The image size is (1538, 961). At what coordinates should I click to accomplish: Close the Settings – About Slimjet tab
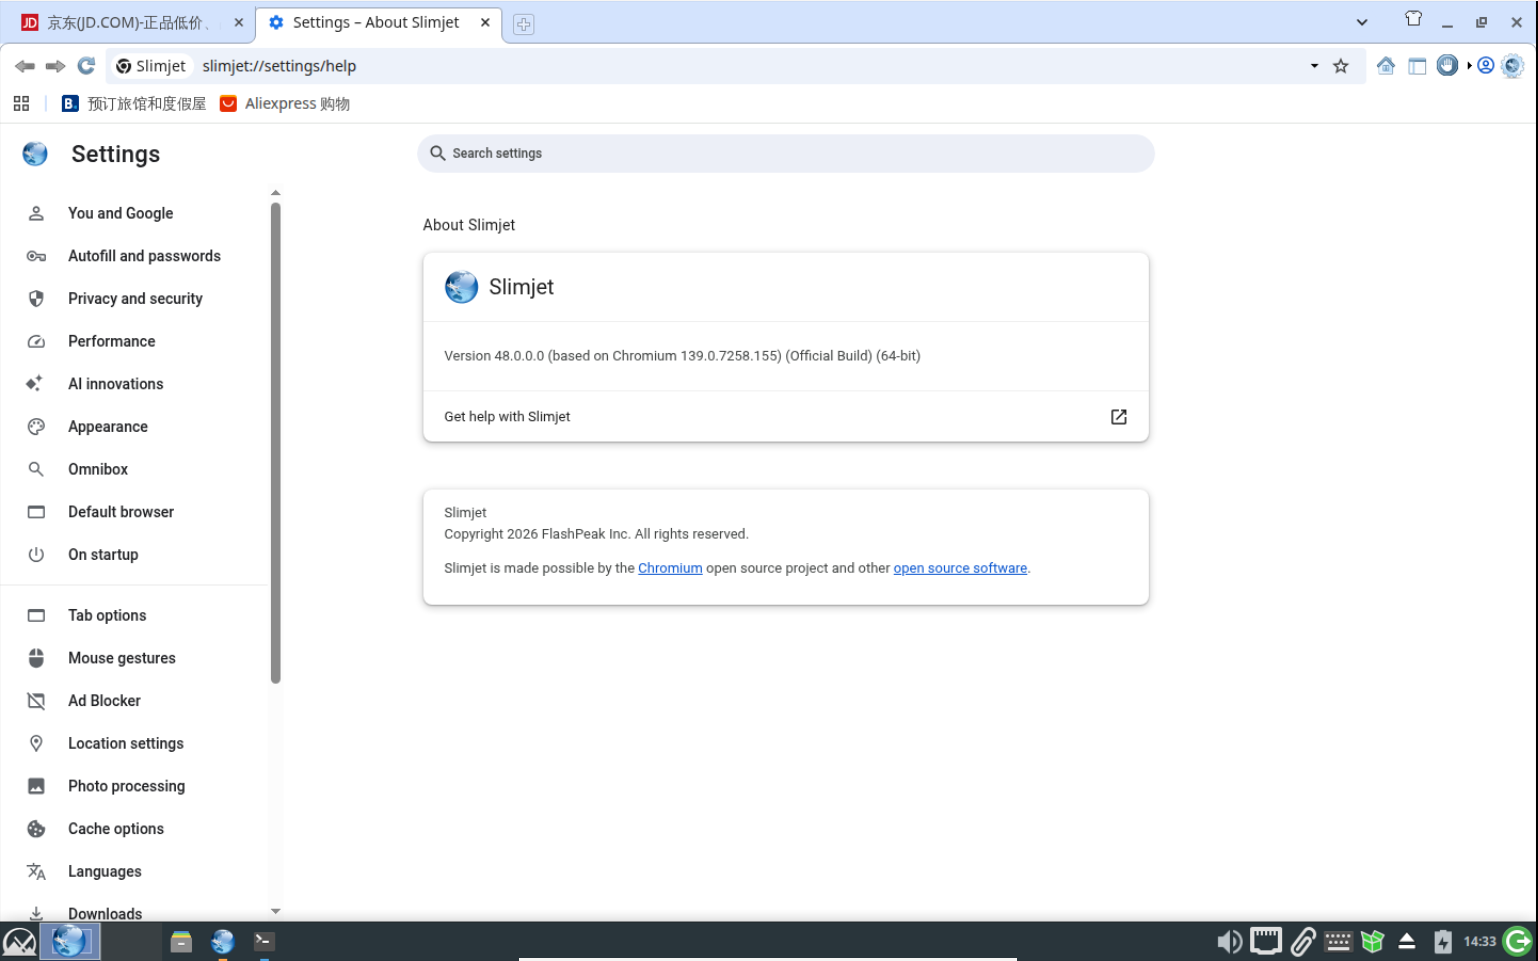[x=485, y=22]
